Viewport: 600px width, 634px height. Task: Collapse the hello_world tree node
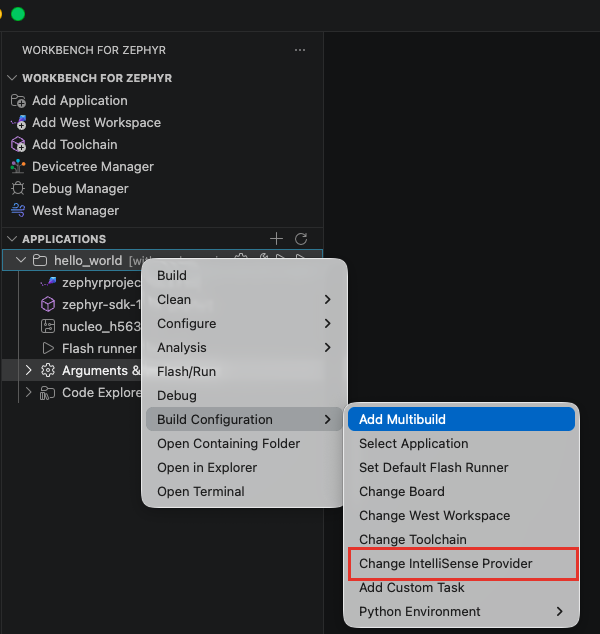21,260
